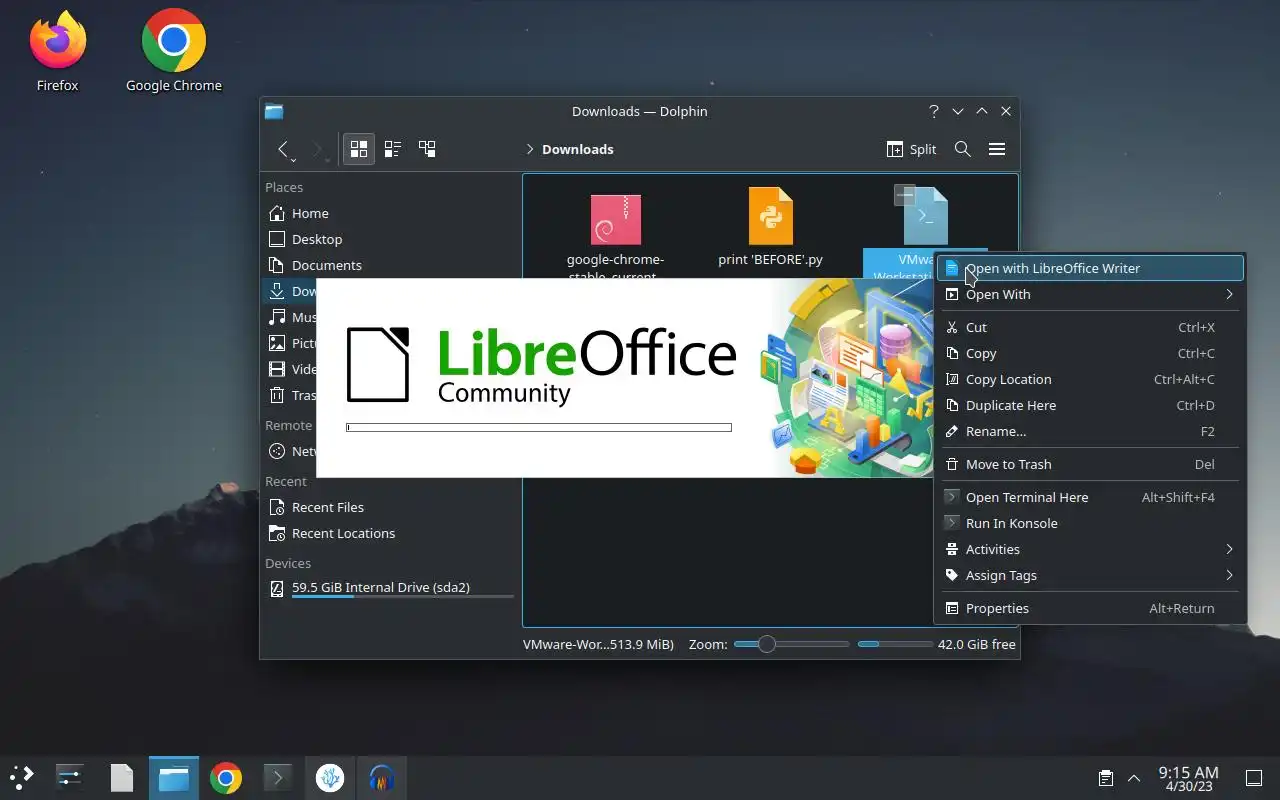Viewport: 1280px width, 800px height.
Task: Switch Dolphin to Icons view mode
Action: tap(359, 149)
